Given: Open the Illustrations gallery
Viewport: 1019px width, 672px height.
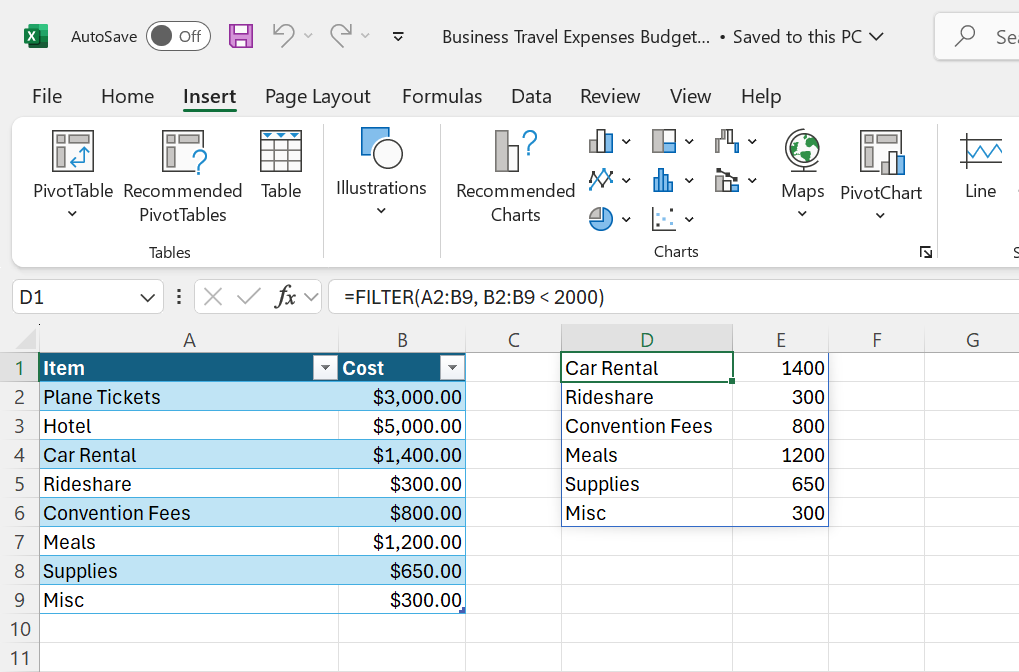Looking at the screenshot, I should tap(381, 175).
